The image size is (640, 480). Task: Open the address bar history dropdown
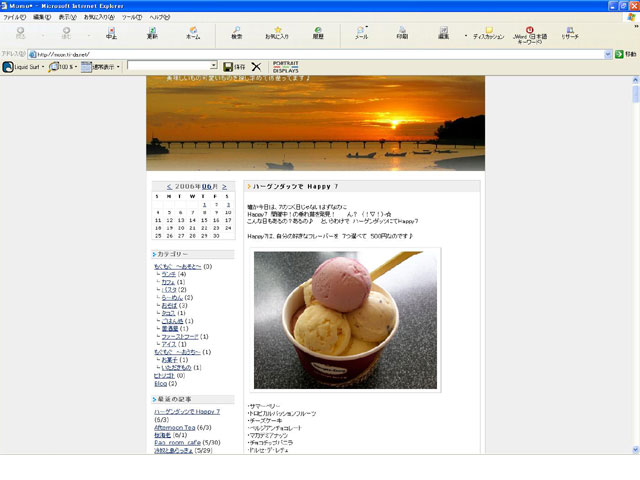click(x=608, y=54)
